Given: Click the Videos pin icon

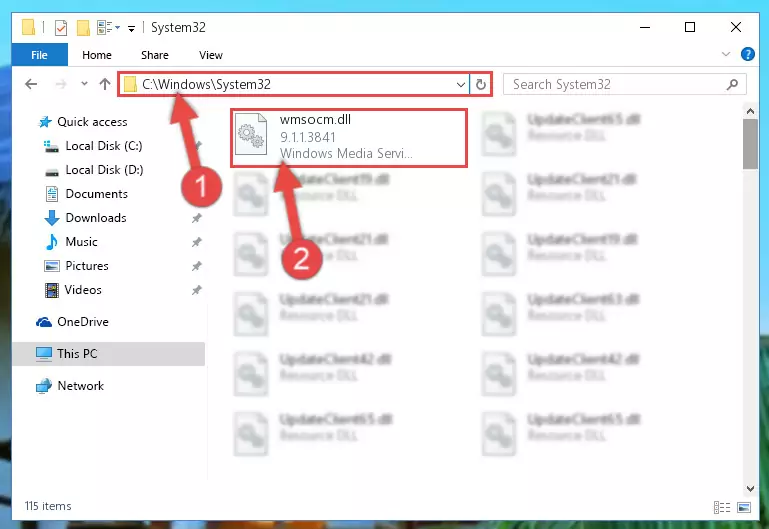Looking at the screenshot, I should point(197,290).
